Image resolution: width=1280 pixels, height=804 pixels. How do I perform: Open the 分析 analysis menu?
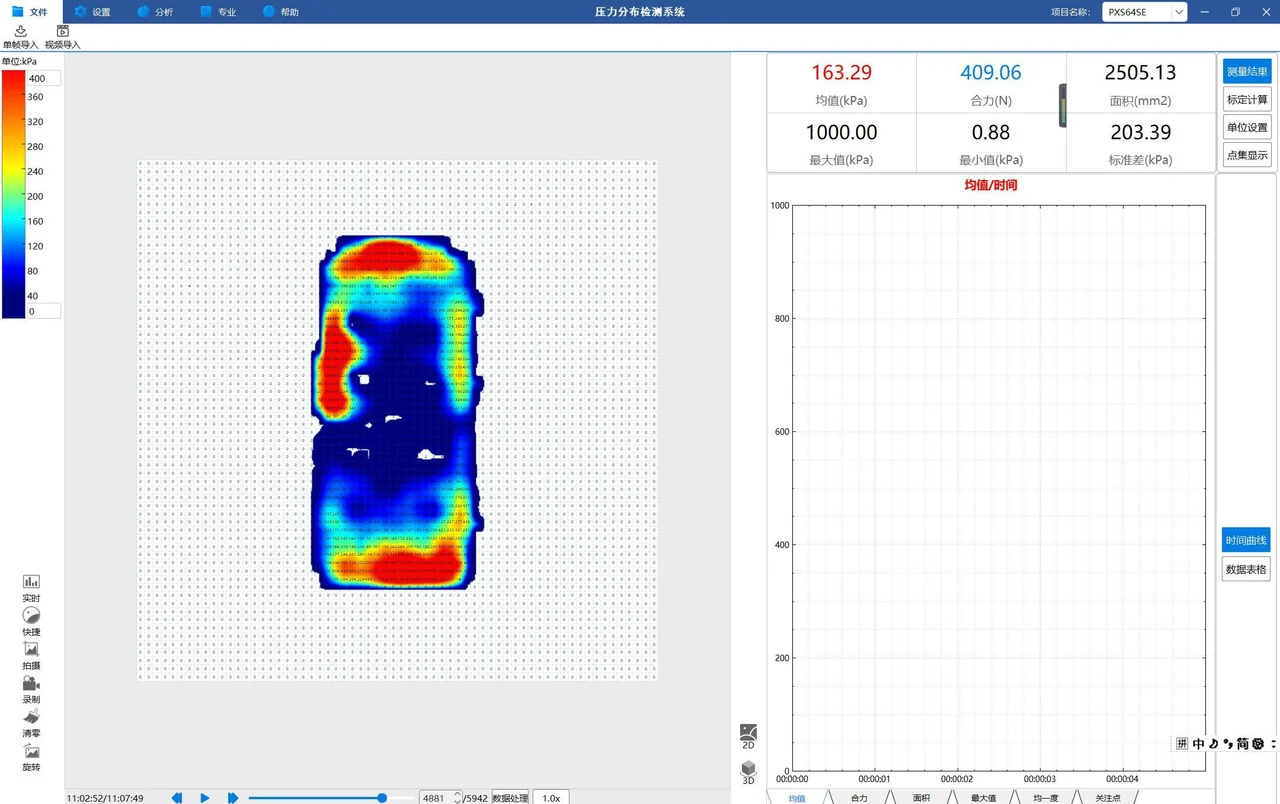155,12
